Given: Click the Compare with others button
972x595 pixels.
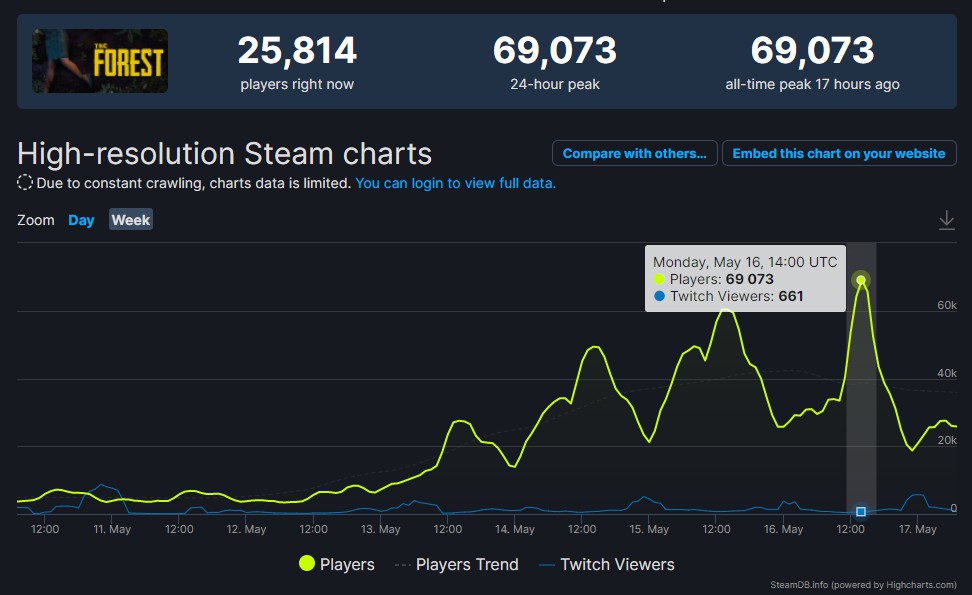Looking at the screenshot, I should 635,153.
